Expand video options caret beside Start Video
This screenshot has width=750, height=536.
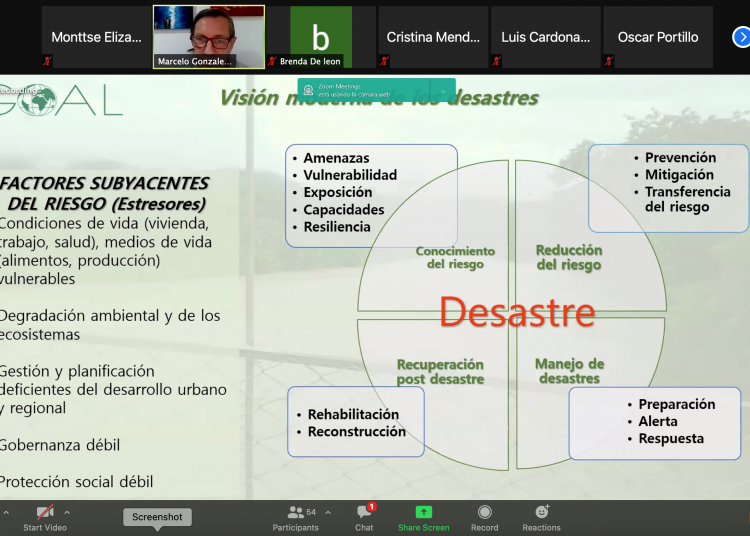(67, 512)
